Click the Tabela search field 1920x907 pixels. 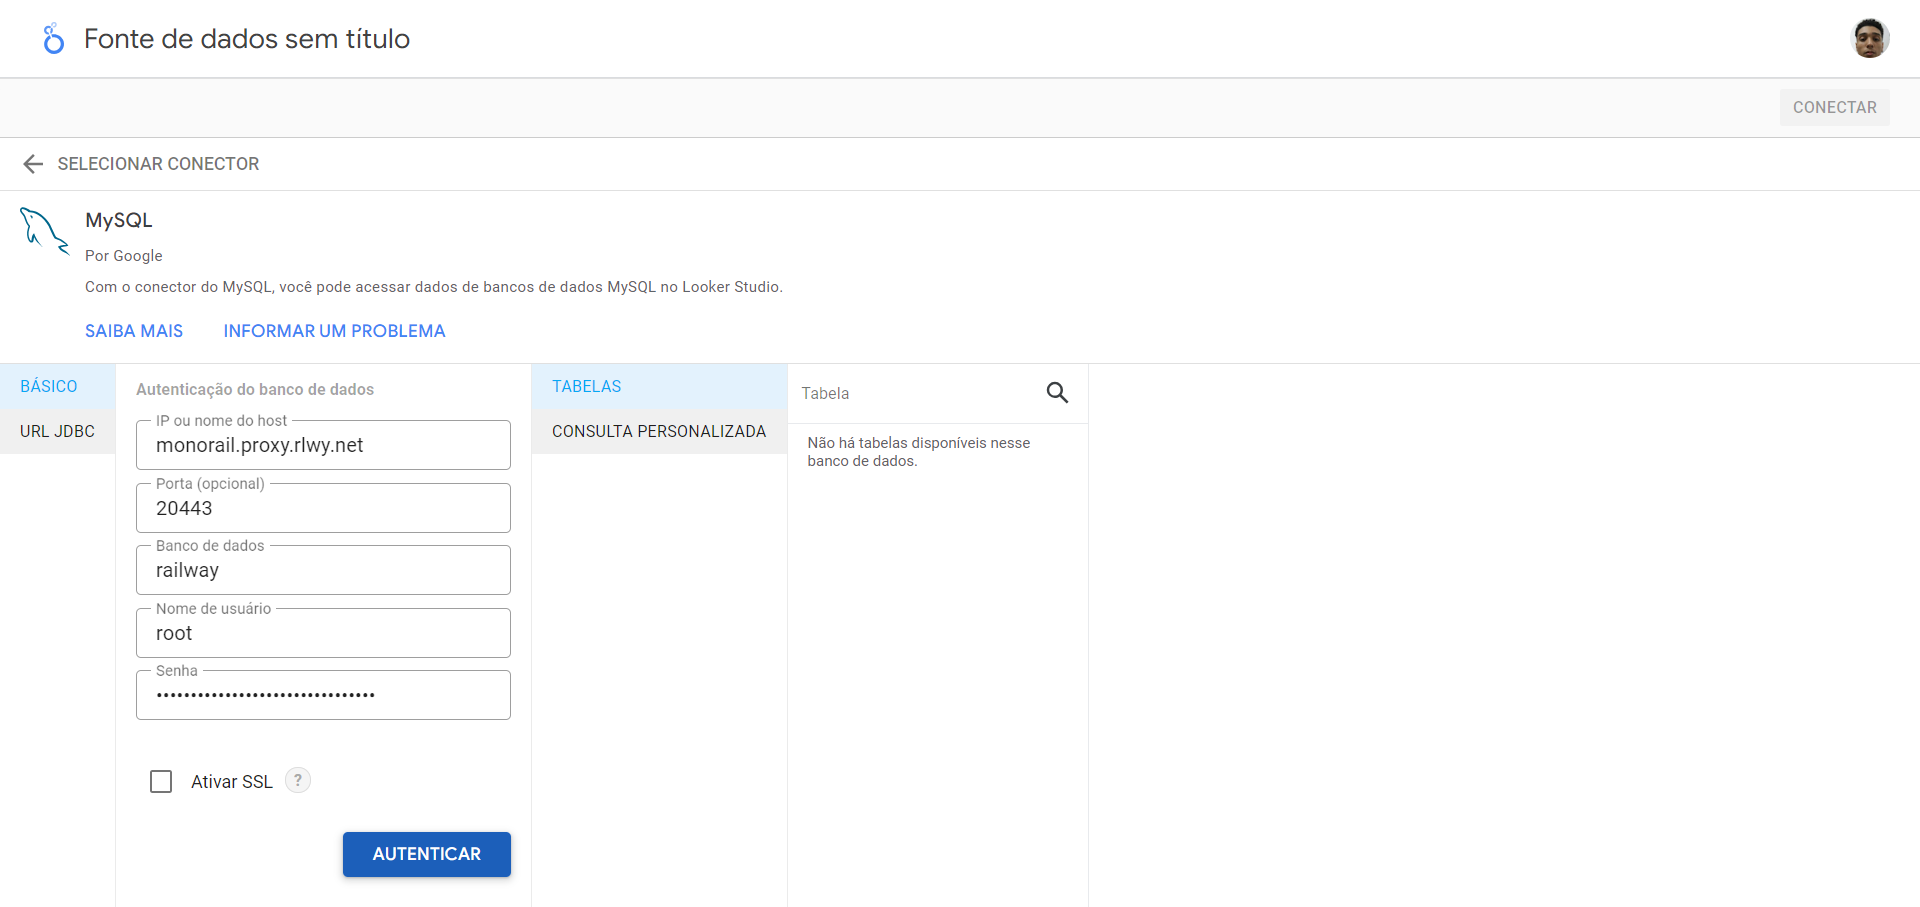tap(915, 393)
